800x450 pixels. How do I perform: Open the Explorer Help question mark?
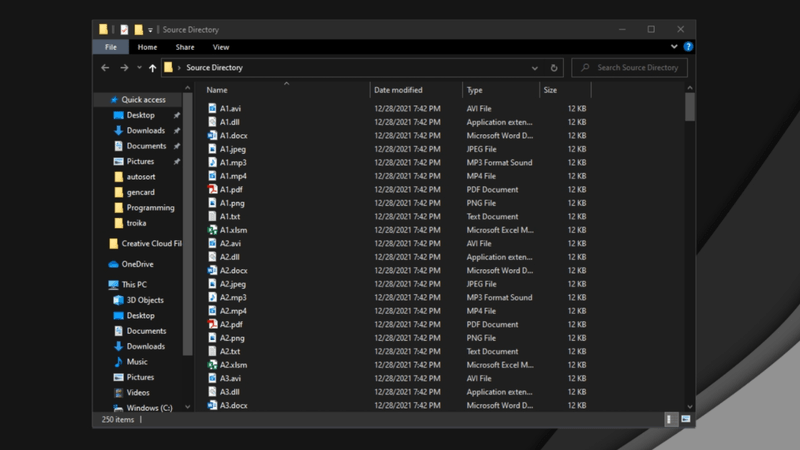688,46
